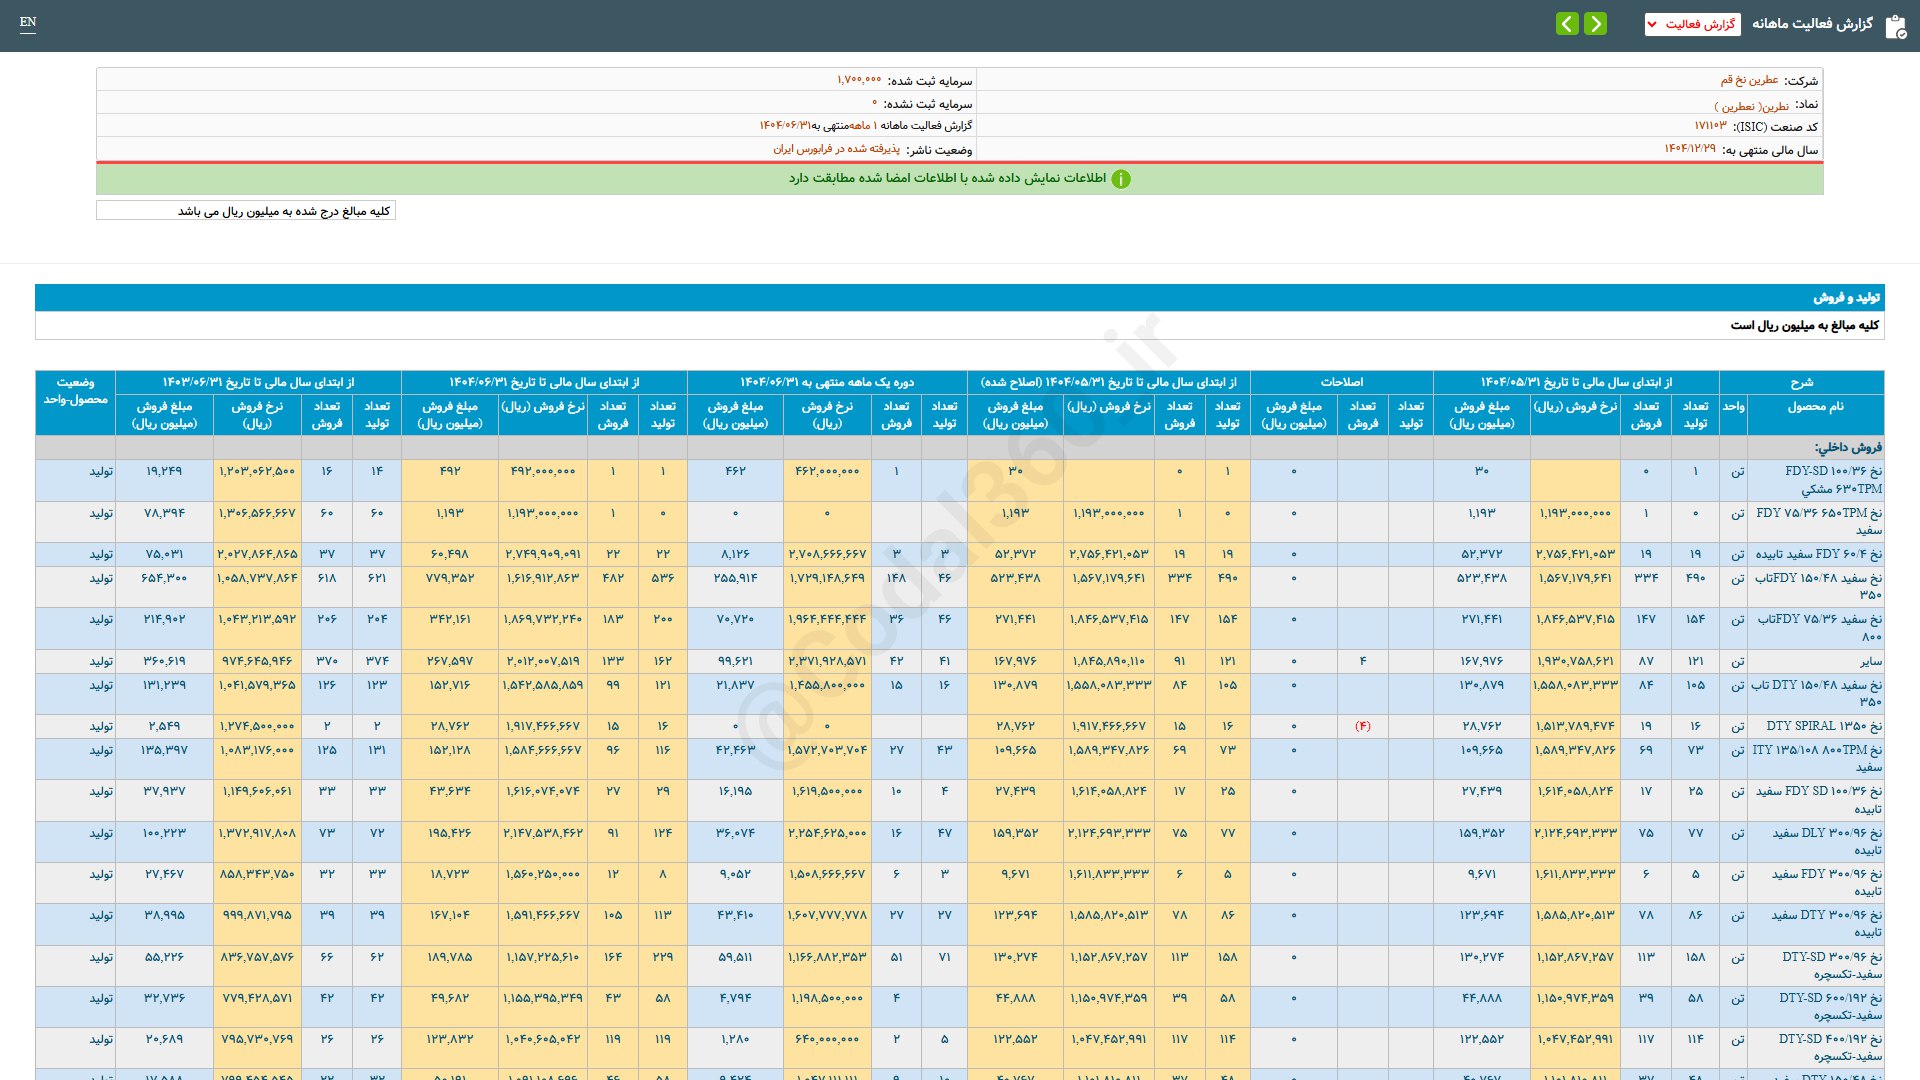
Task: Click registered capital value ۱,۷۰۰,۰۰۰
Action: [859, 80]
